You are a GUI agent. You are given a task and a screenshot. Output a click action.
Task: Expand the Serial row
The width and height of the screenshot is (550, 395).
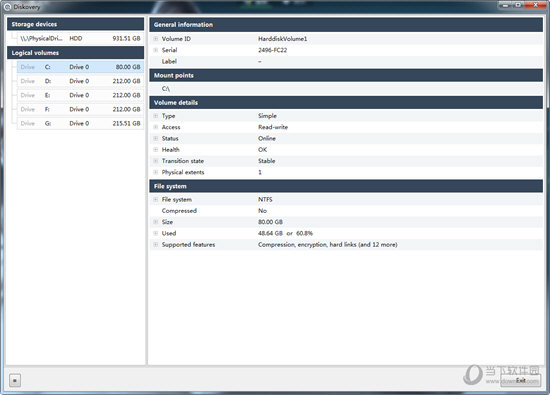[x=156, y=50]
